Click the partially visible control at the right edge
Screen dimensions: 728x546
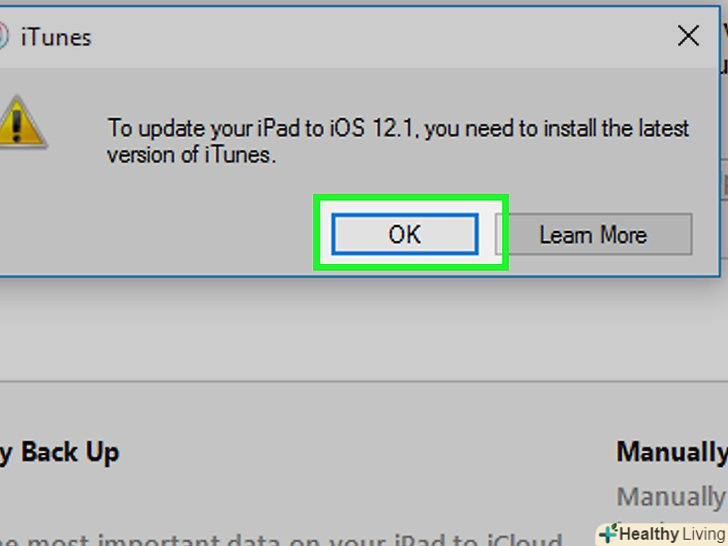pyautogui.click(x=724, y=180)
